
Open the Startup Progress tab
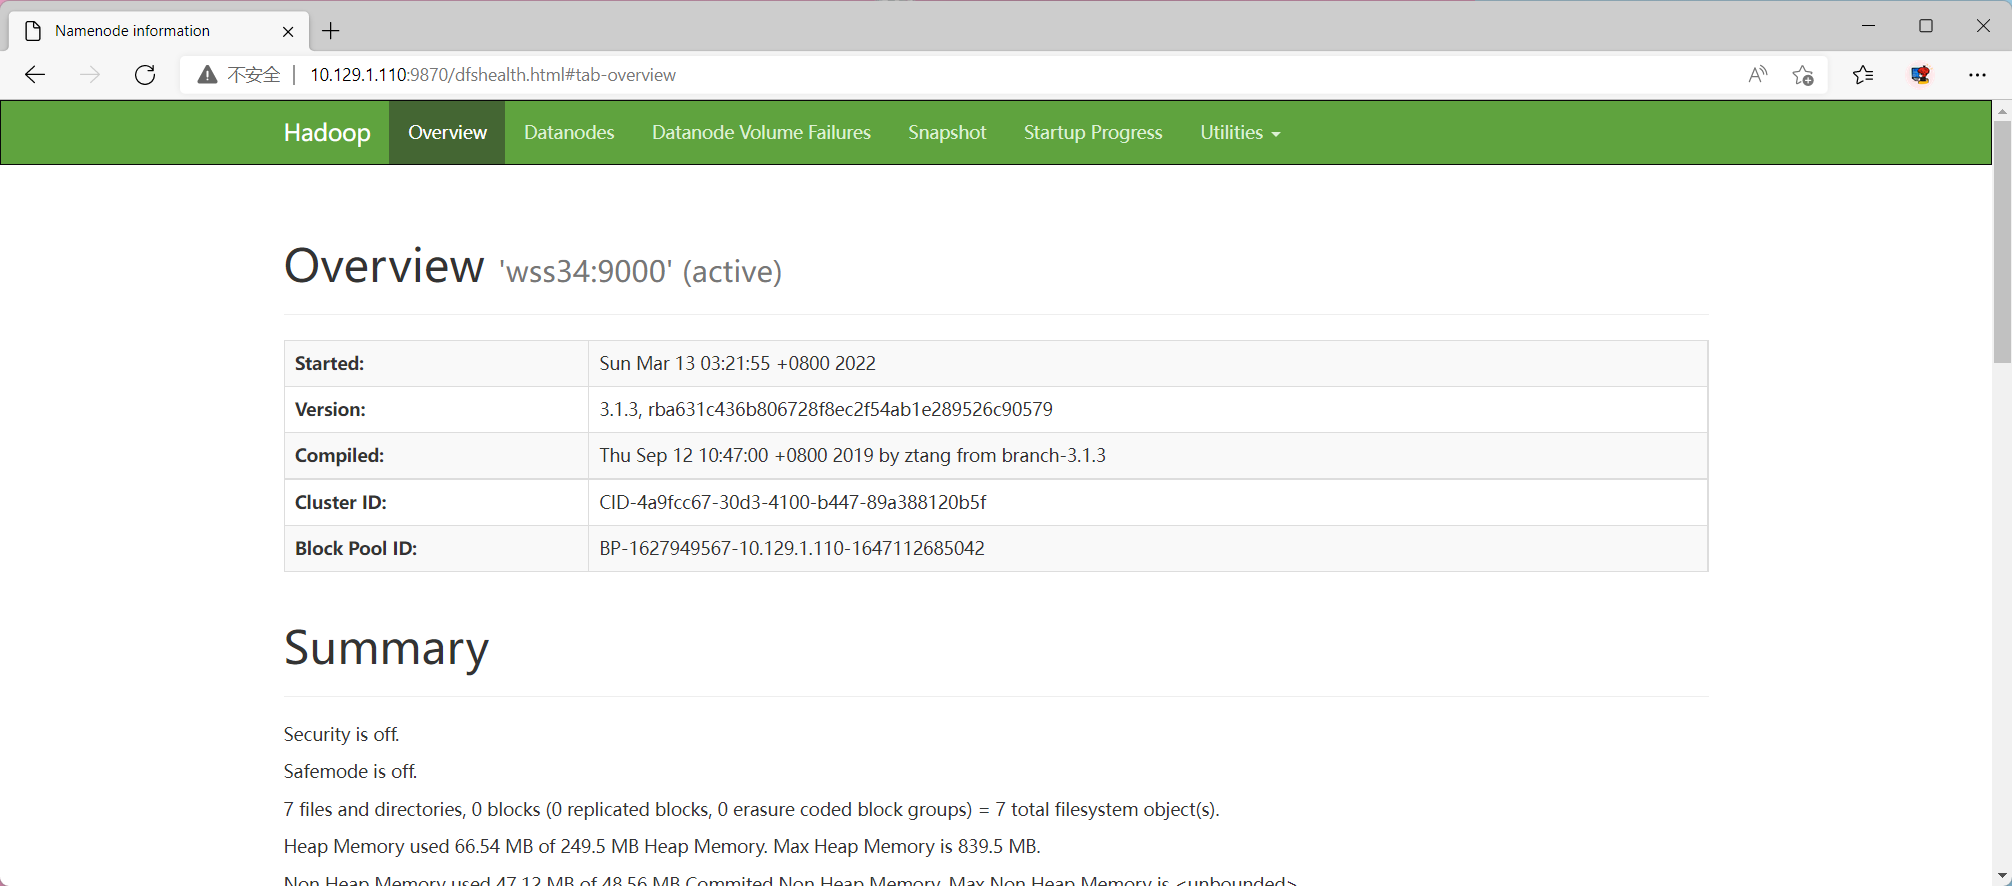click(x=1093, y=132)
